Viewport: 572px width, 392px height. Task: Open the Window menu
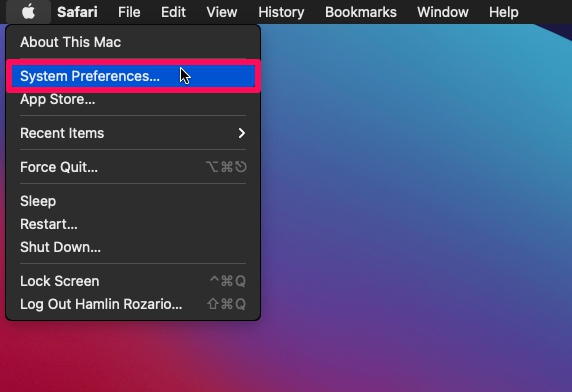tap(443, 12)
